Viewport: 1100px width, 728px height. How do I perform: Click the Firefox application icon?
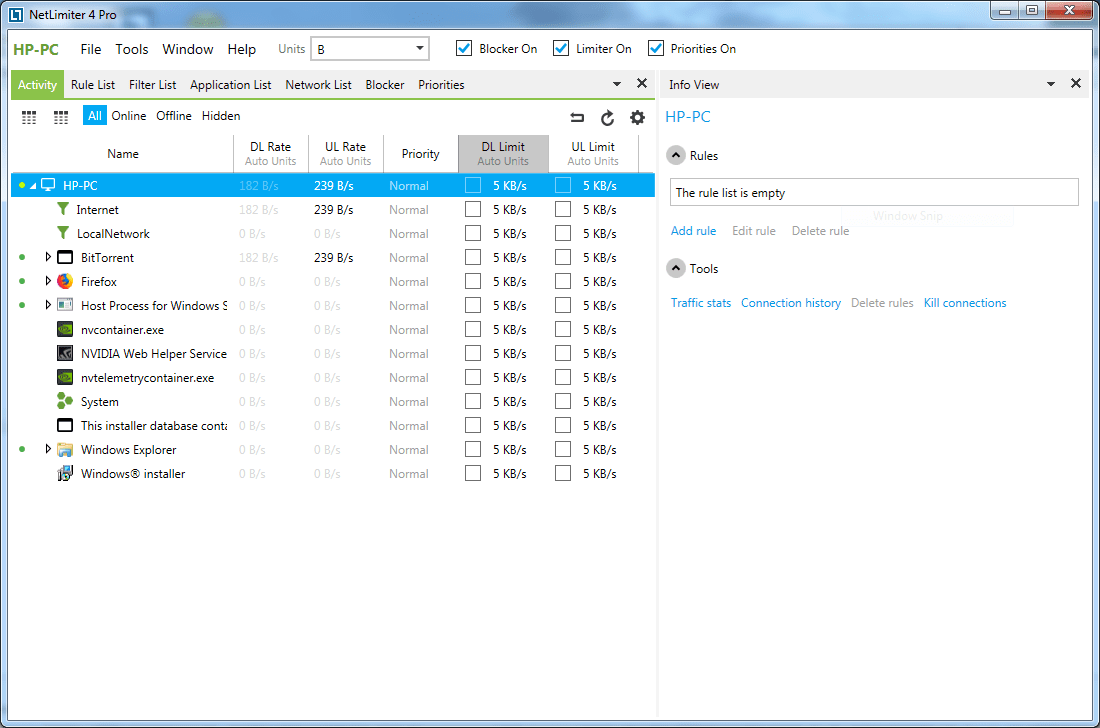click(x=65, y=281)
